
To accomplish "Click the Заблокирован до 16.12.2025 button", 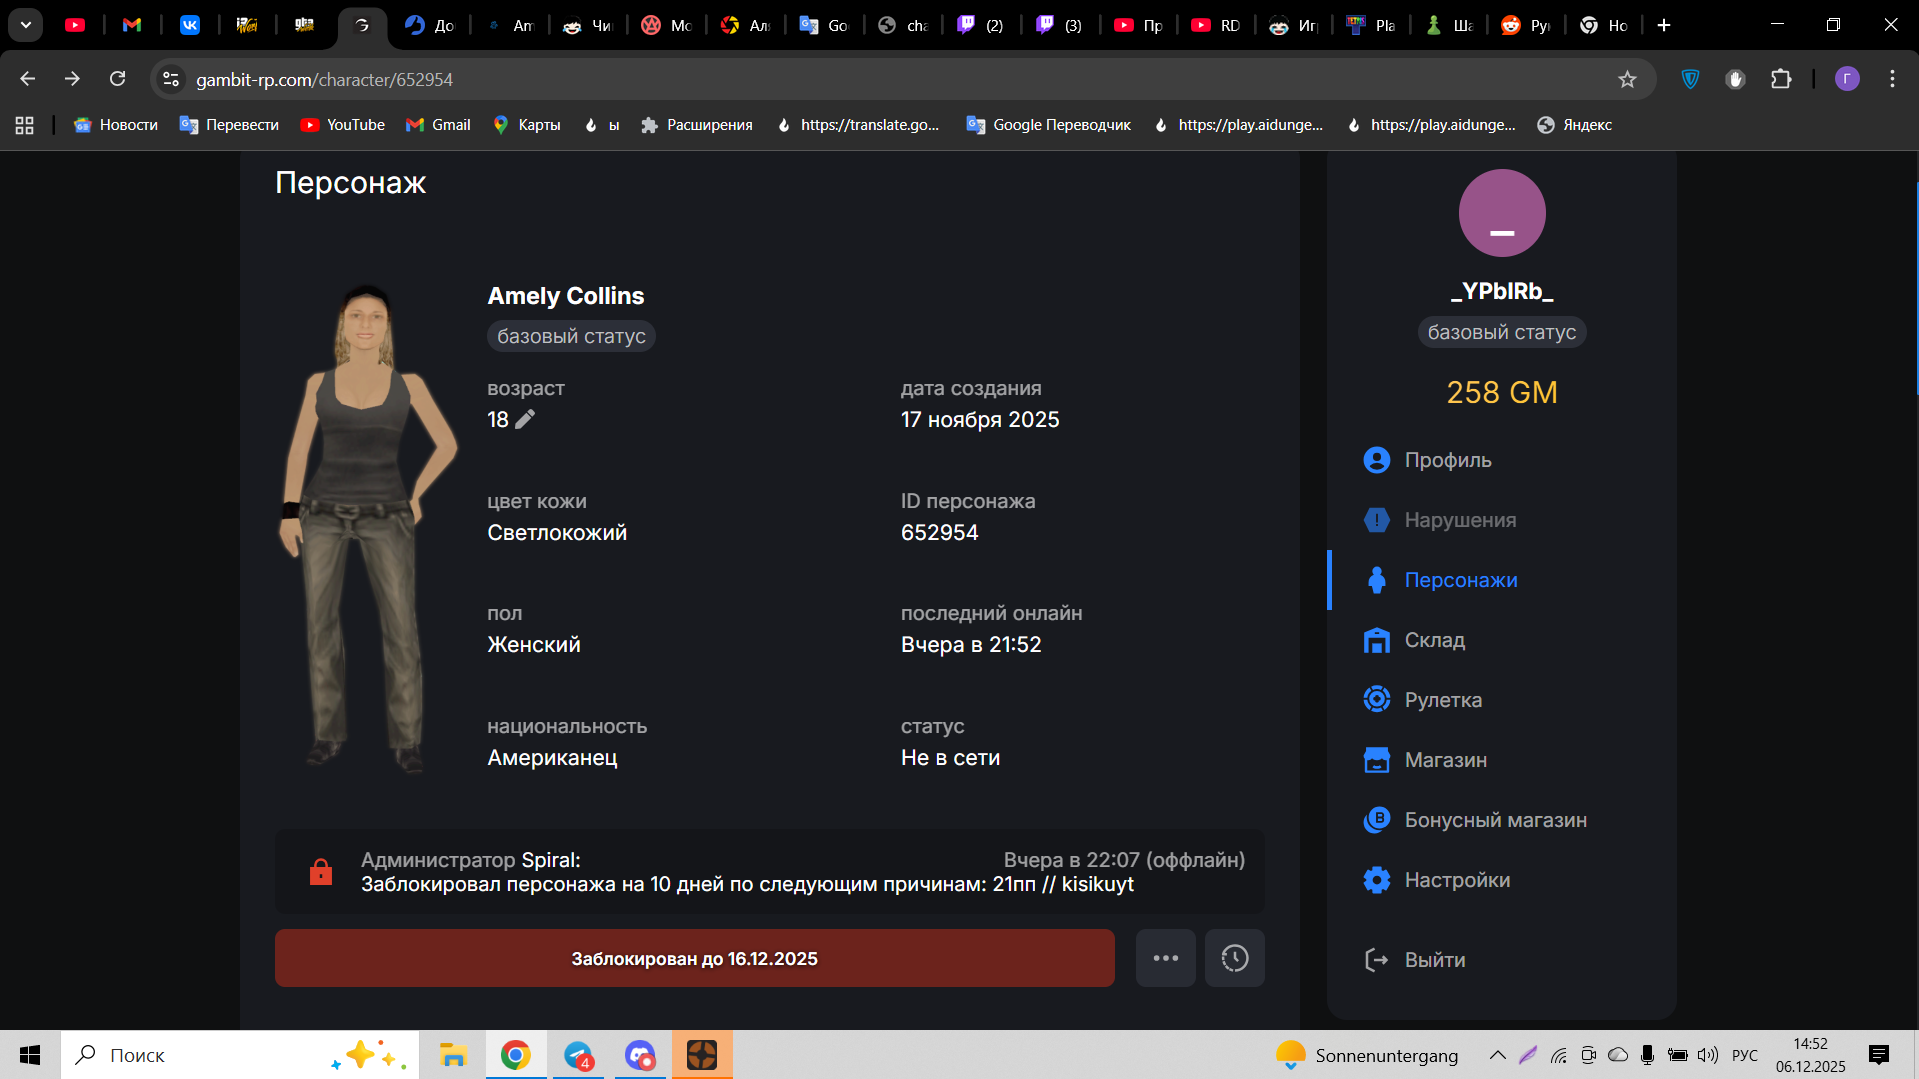I will (x=694, y=958).
